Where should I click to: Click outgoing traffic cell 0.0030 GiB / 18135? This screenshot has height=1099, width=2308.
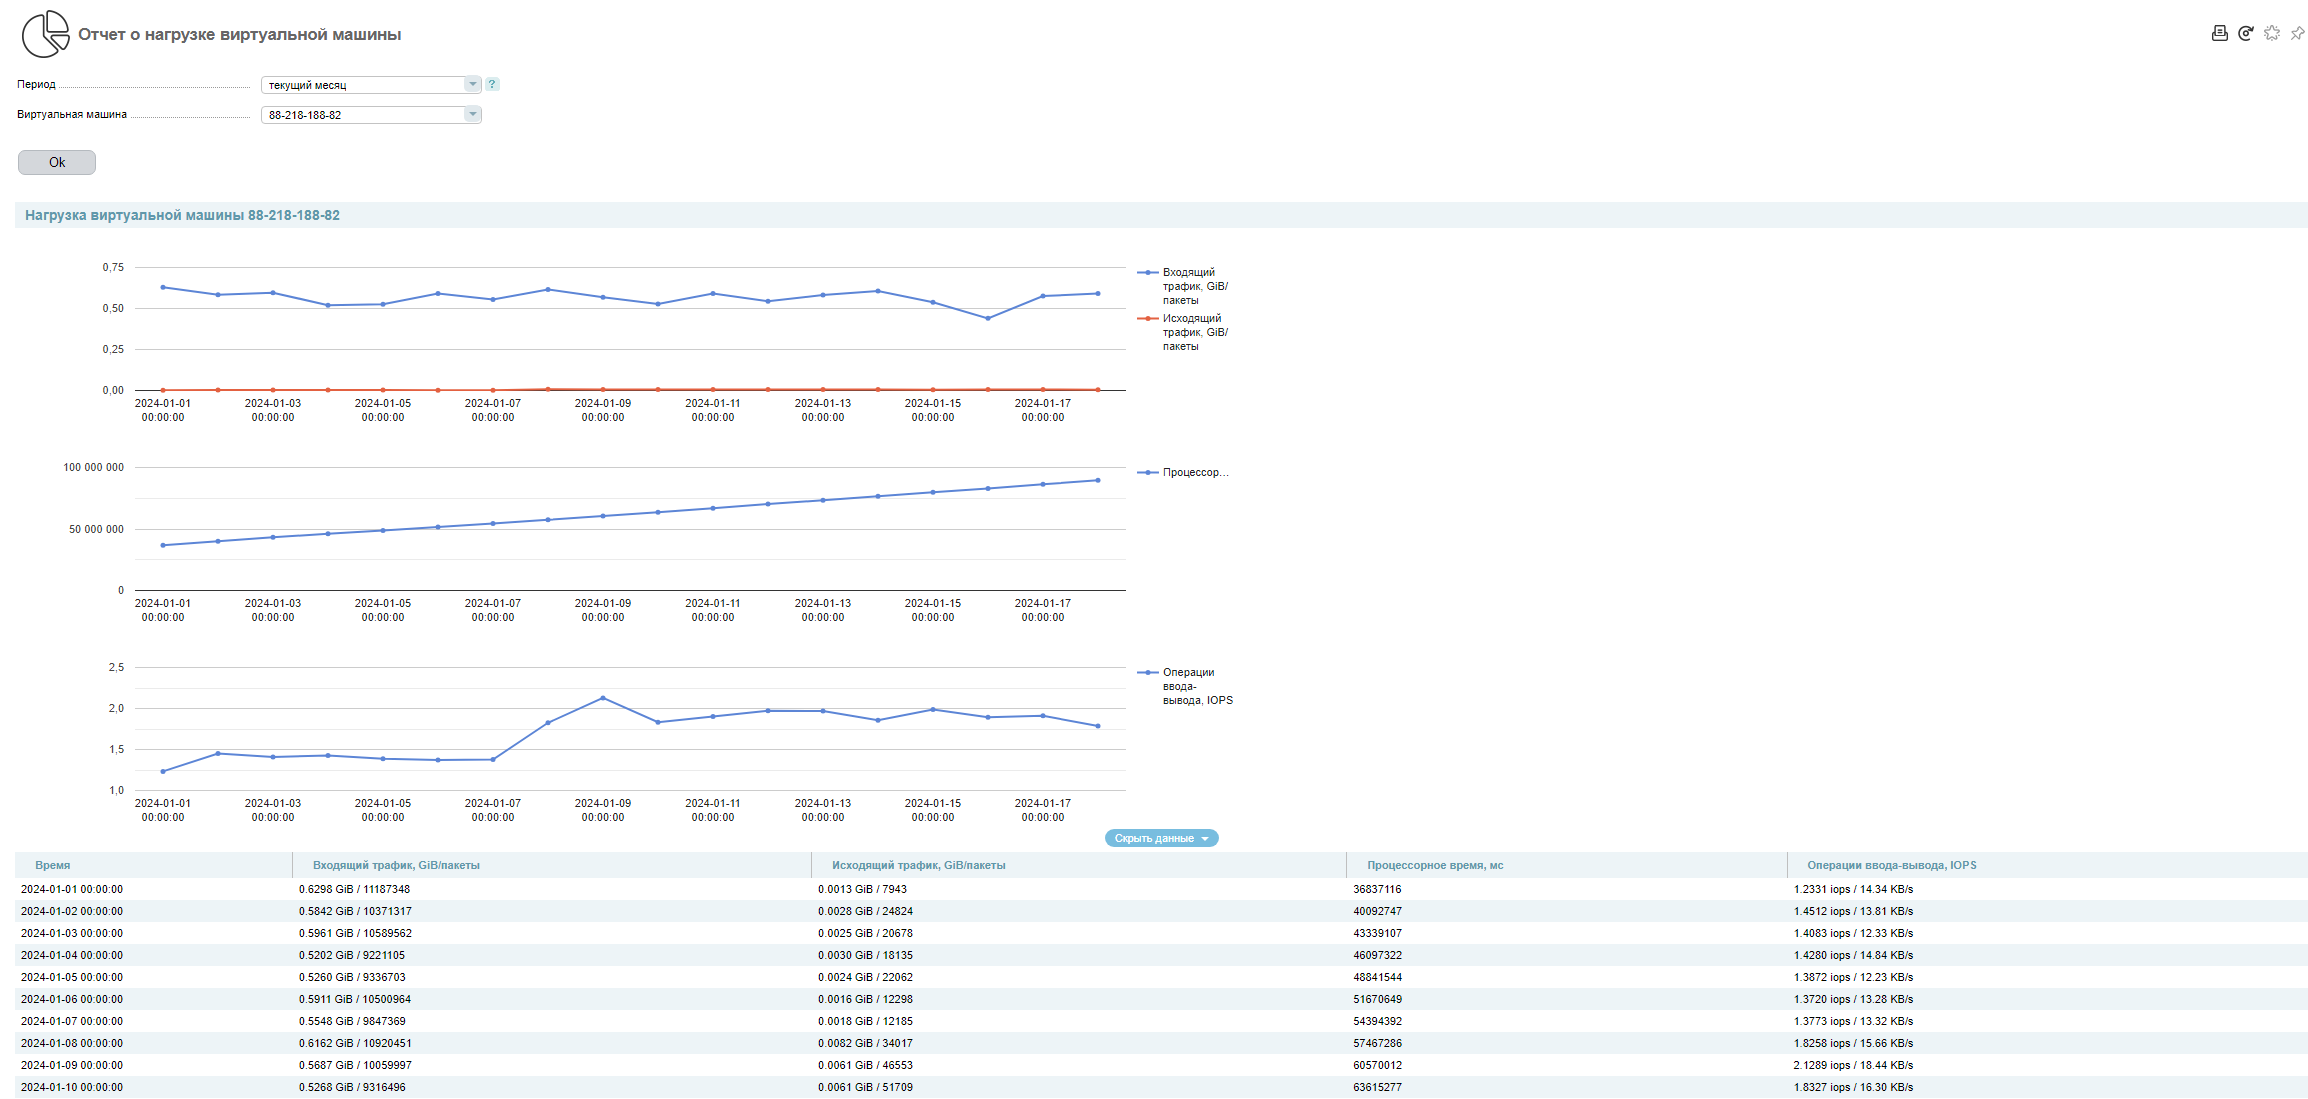click(865, 955)
